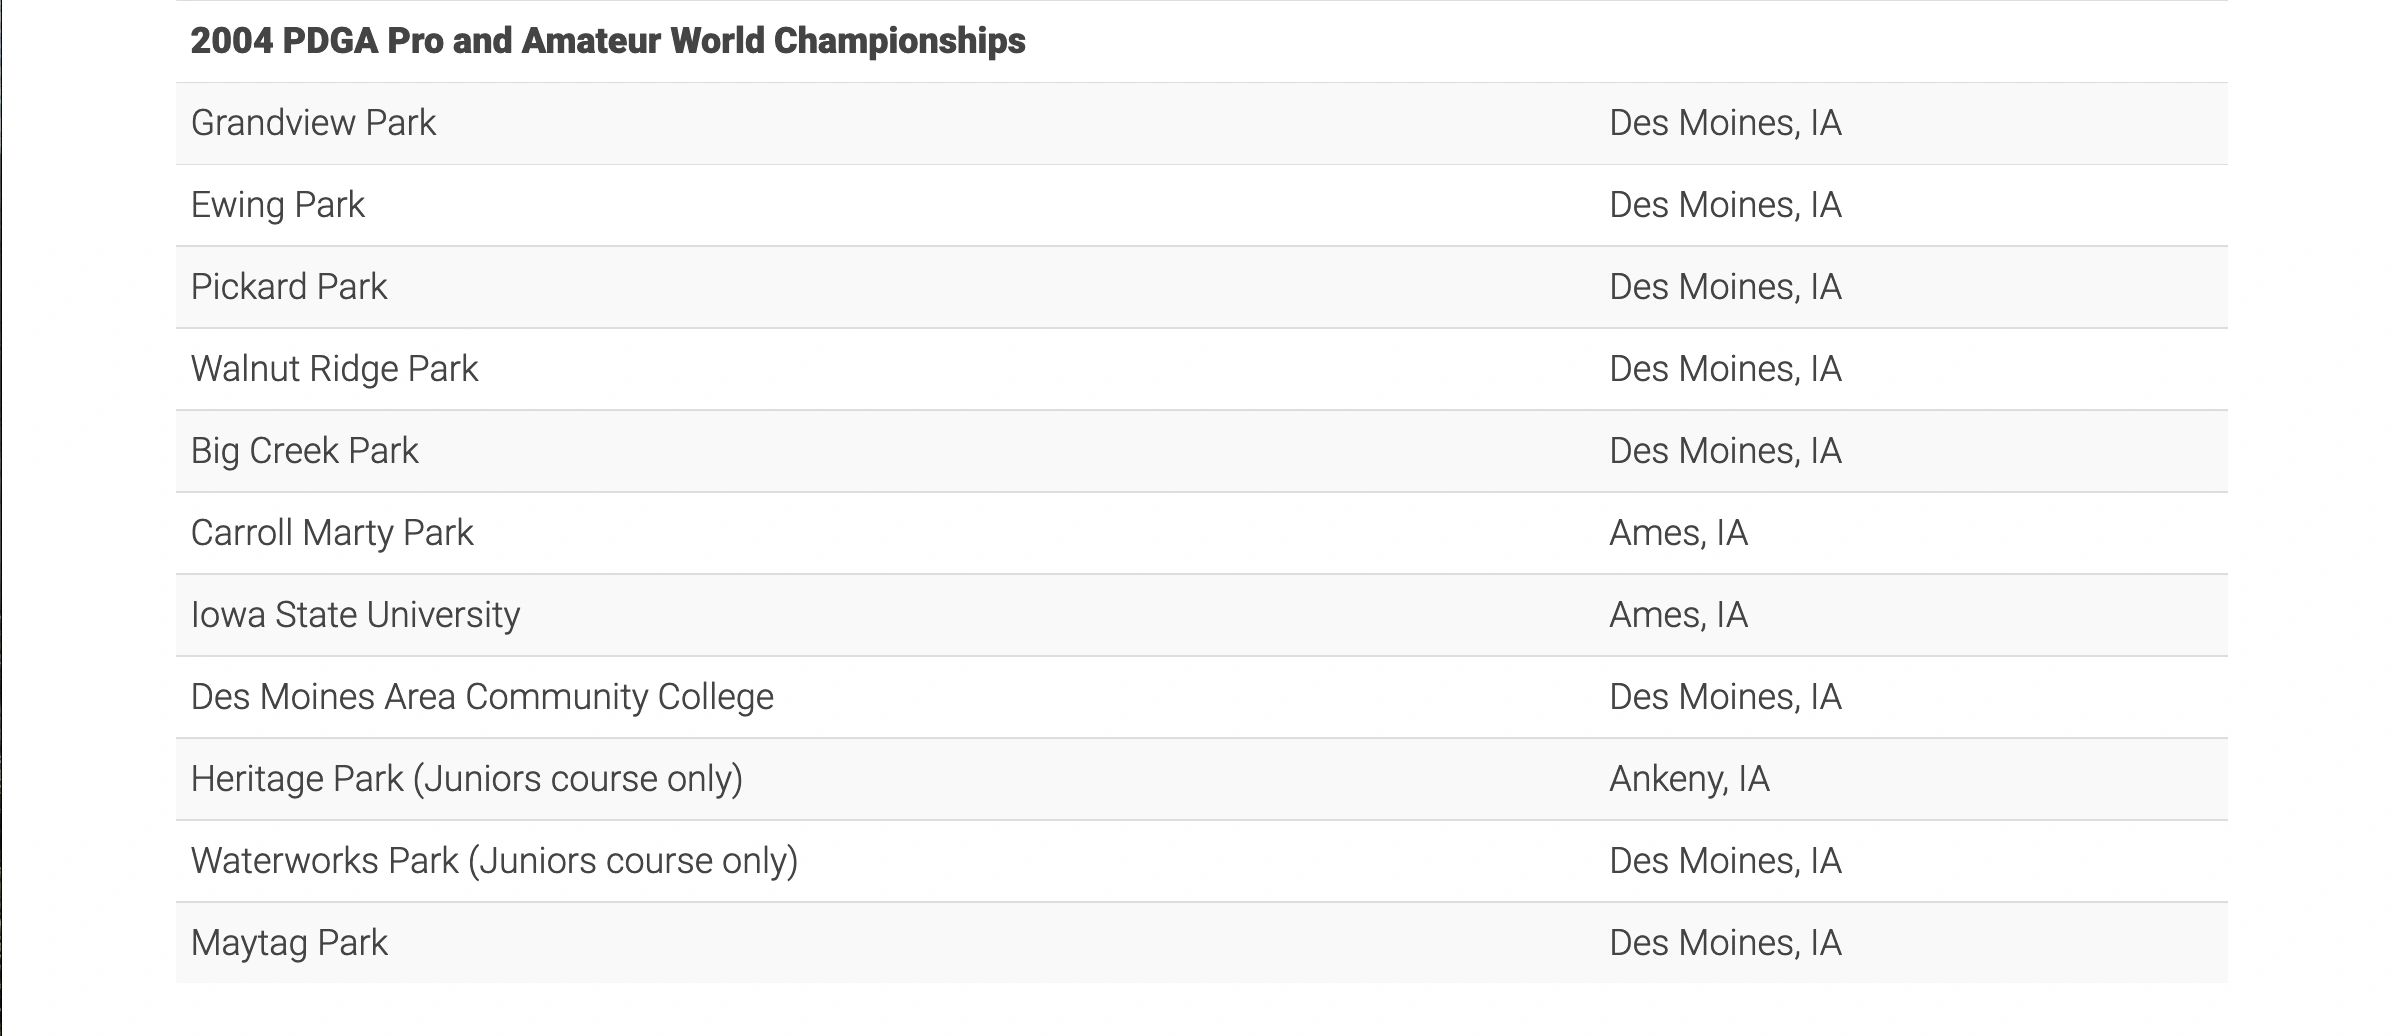Select the Maytag Park course name
The height and width of the screenshot is (1036, 2394).
[x=289, y=943]
